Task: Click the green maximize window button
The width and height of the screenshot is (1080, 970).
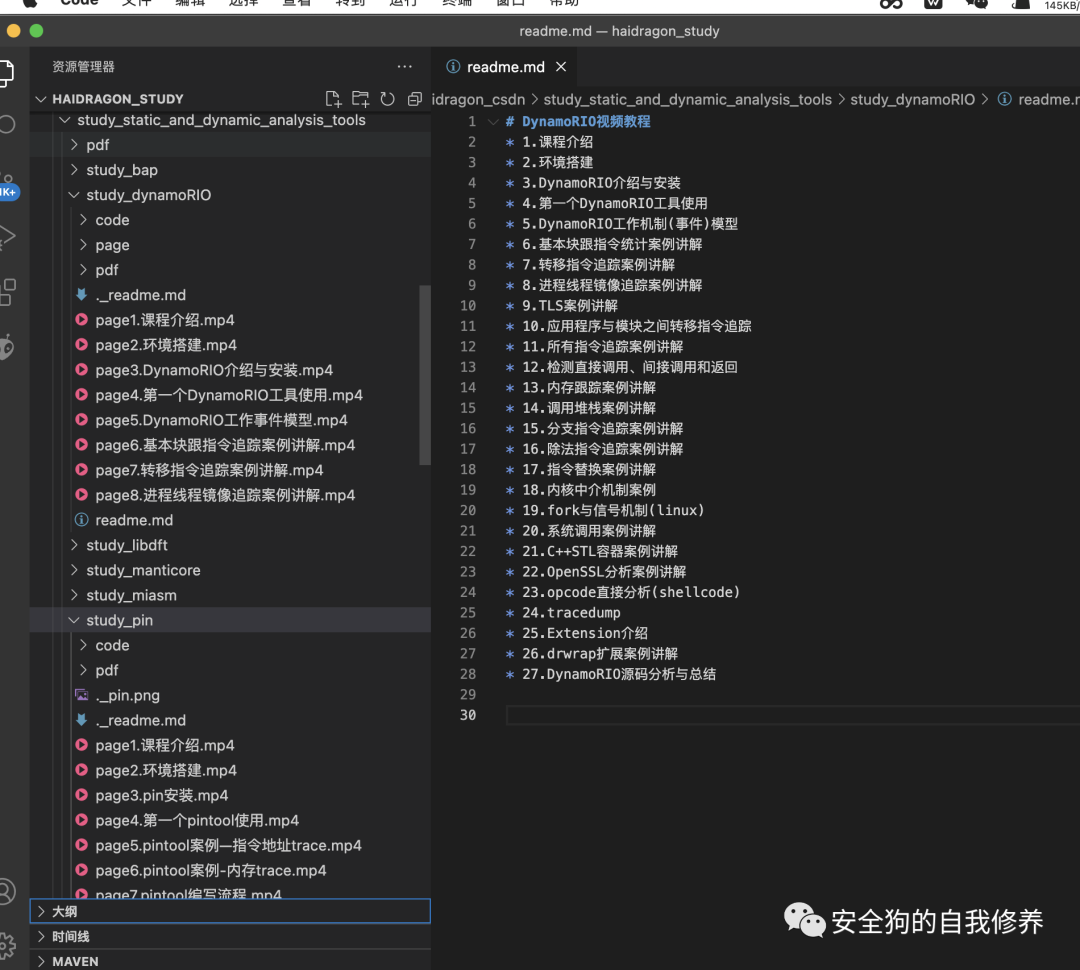Action: (x=37, y=31)
